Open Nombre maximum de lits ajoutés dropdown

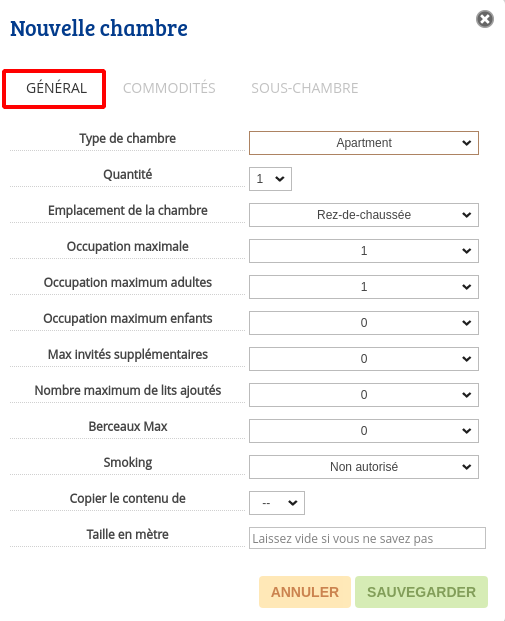coord(364,395)
